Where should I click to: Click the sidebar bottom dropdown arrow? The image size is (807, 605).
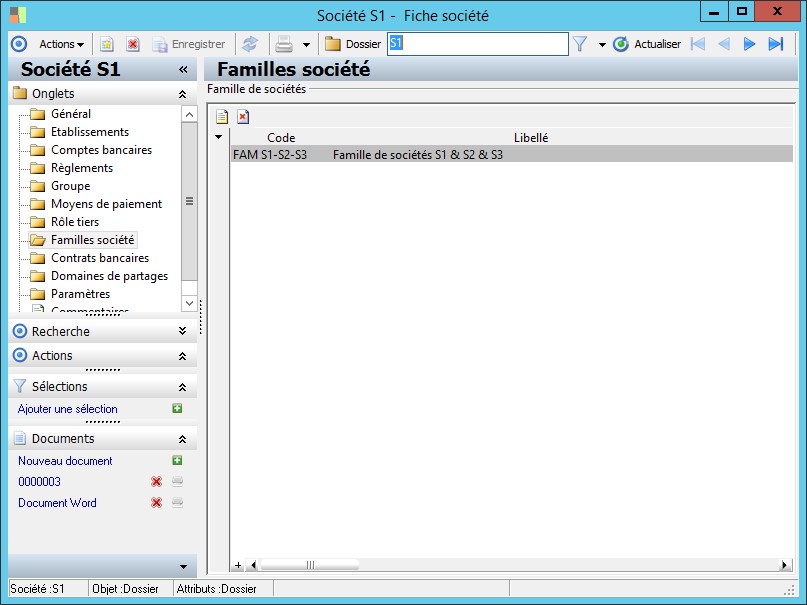183,566
